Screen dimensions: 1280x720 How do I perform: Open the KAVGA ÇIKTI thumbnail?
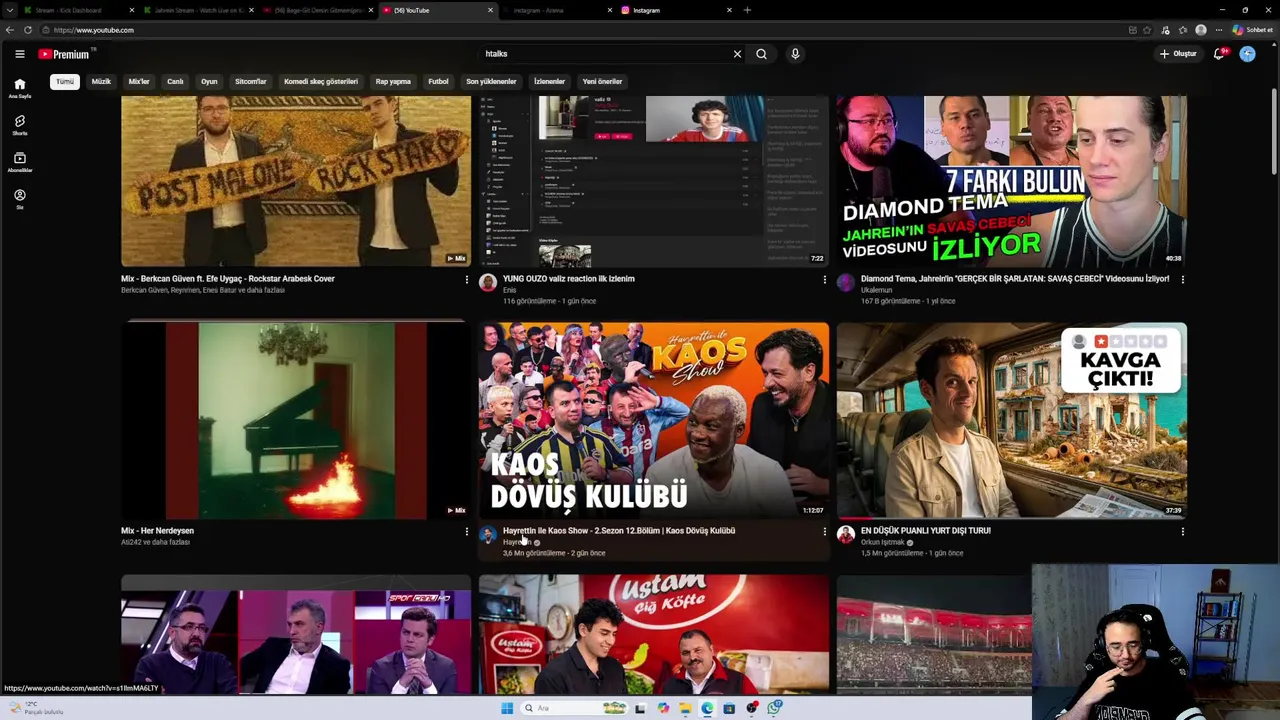(1012, 420)
